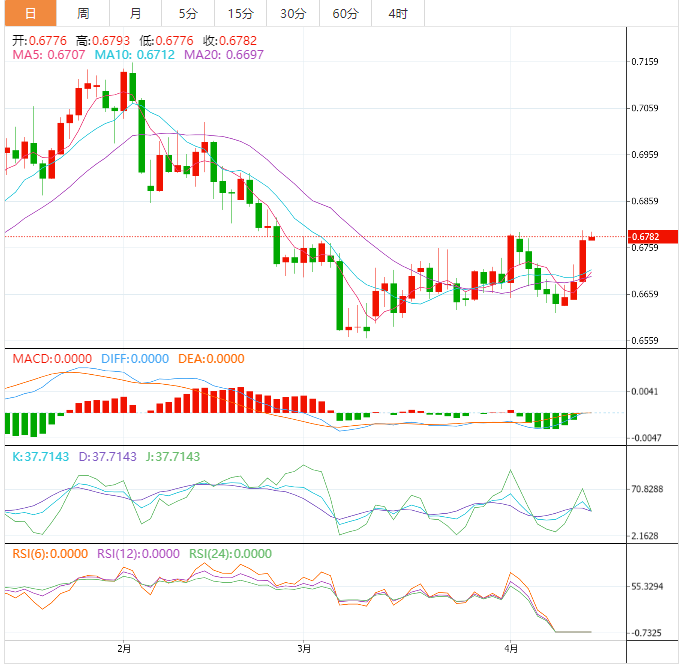The height and width of the screenshot is (672, 684).
Task: Click the 低:0.6776 low price value
Action: (166, 41)
